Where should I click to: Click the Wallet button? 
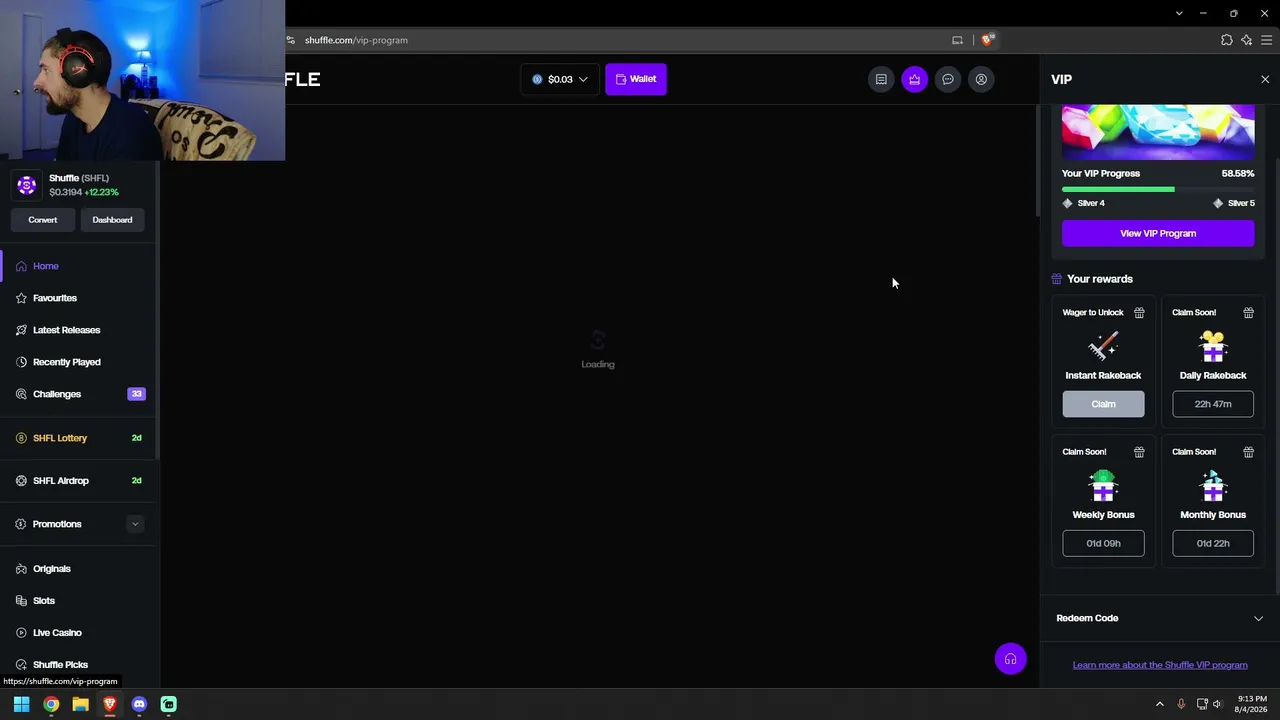(636, 79)
